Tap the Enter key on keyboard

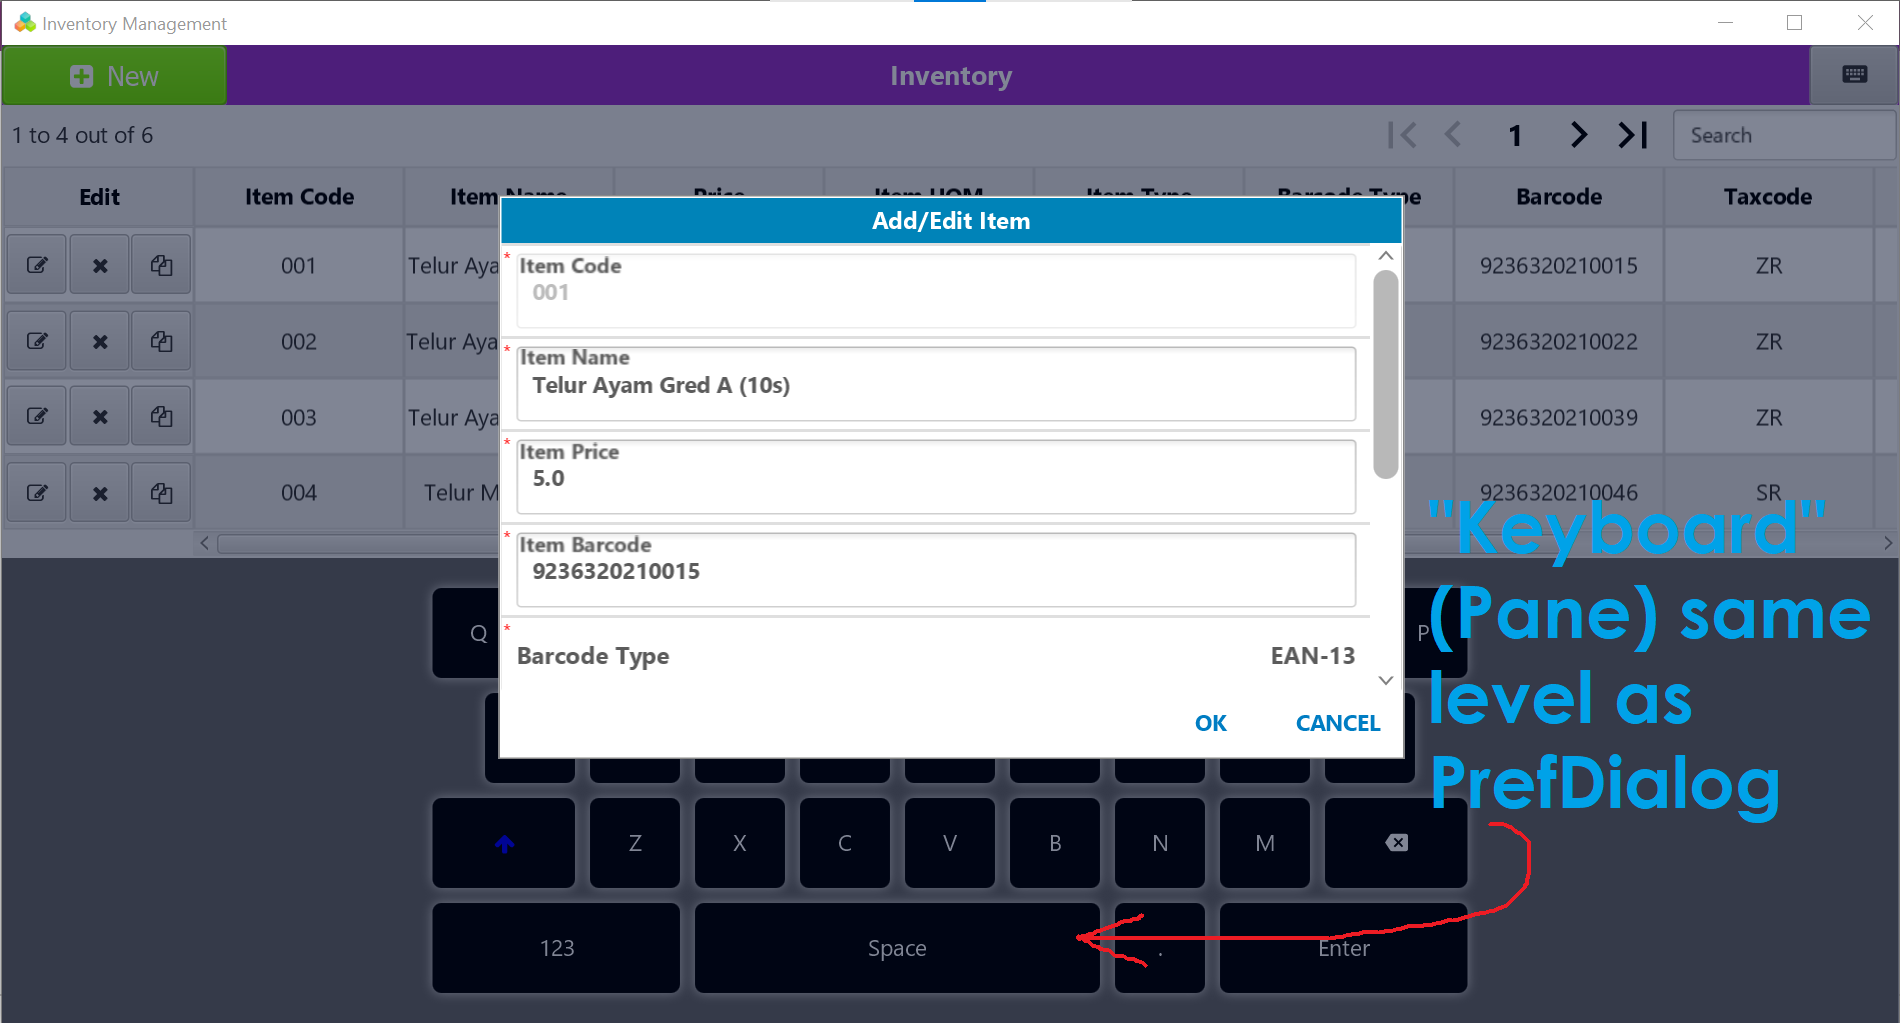(1343, 948)
